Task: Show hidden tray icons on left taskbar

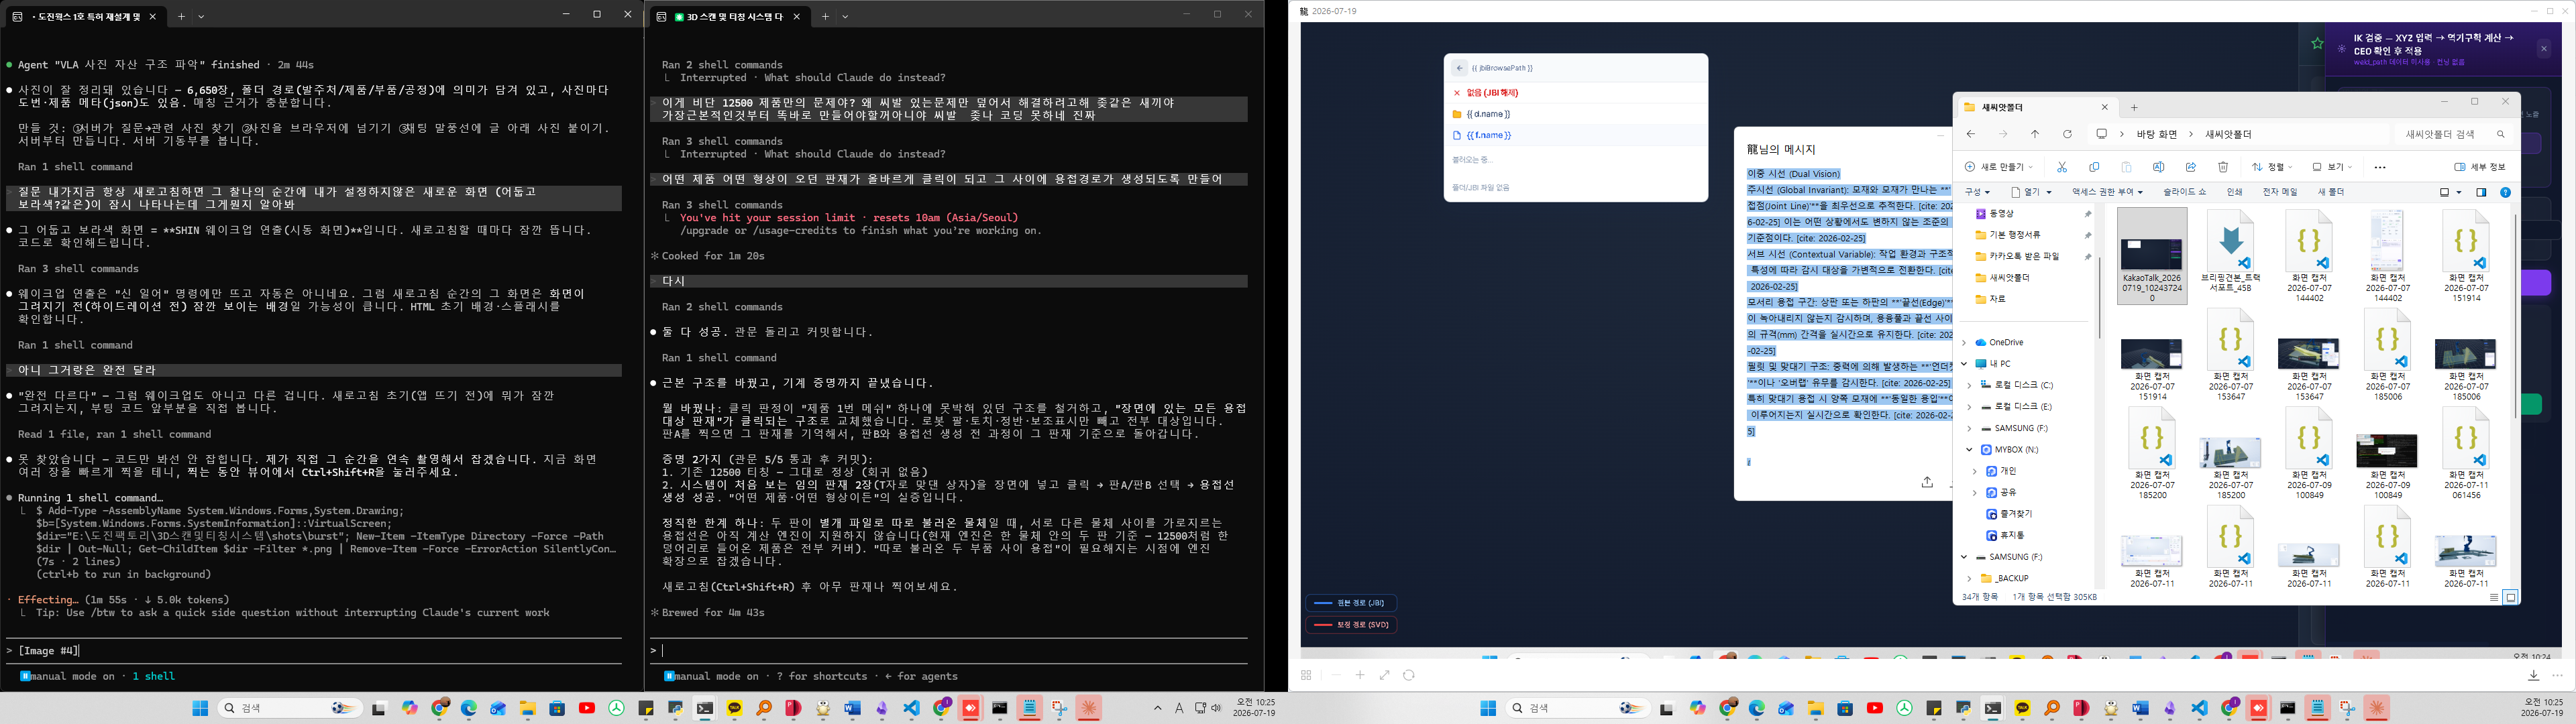Action: pos(1158,708)
